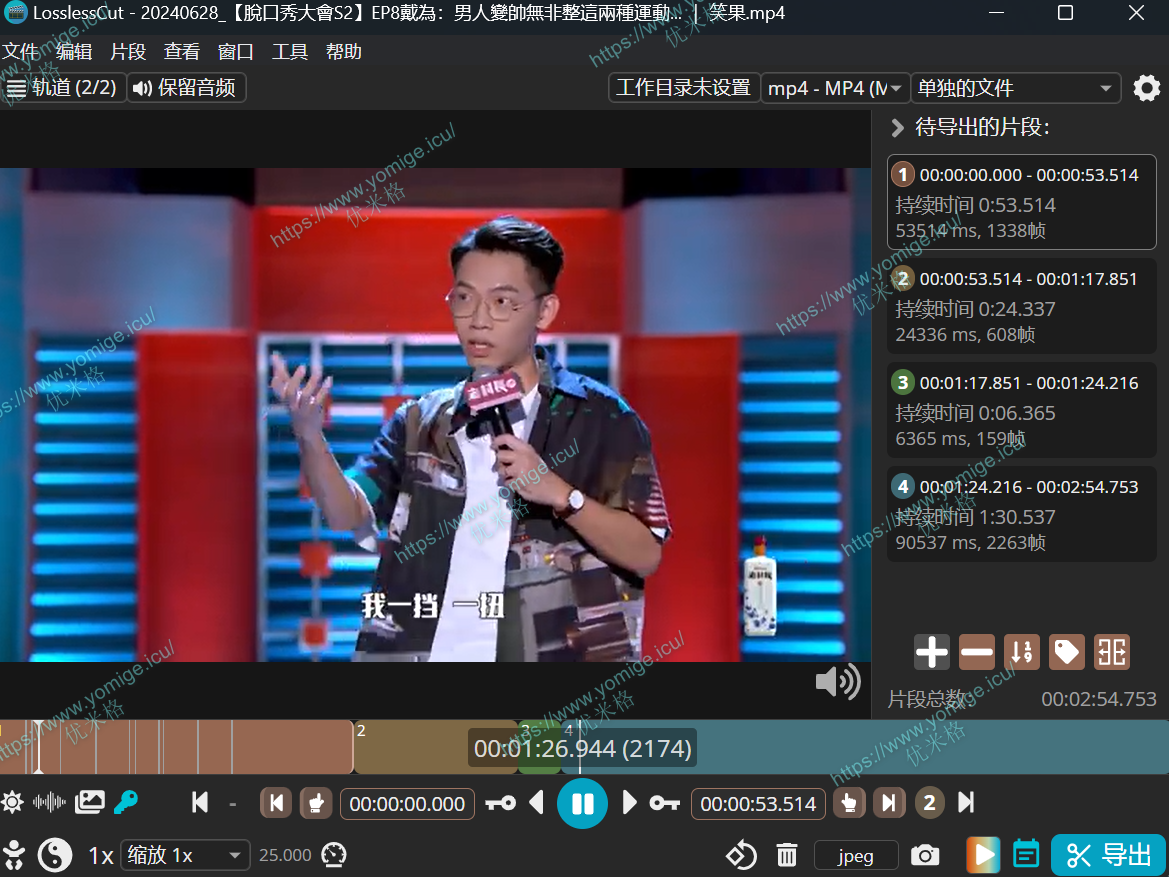The image size is (1169, 877).
Task: Delete the source file with trash icon
Action: pyautogui.click(x=787, y=856)
